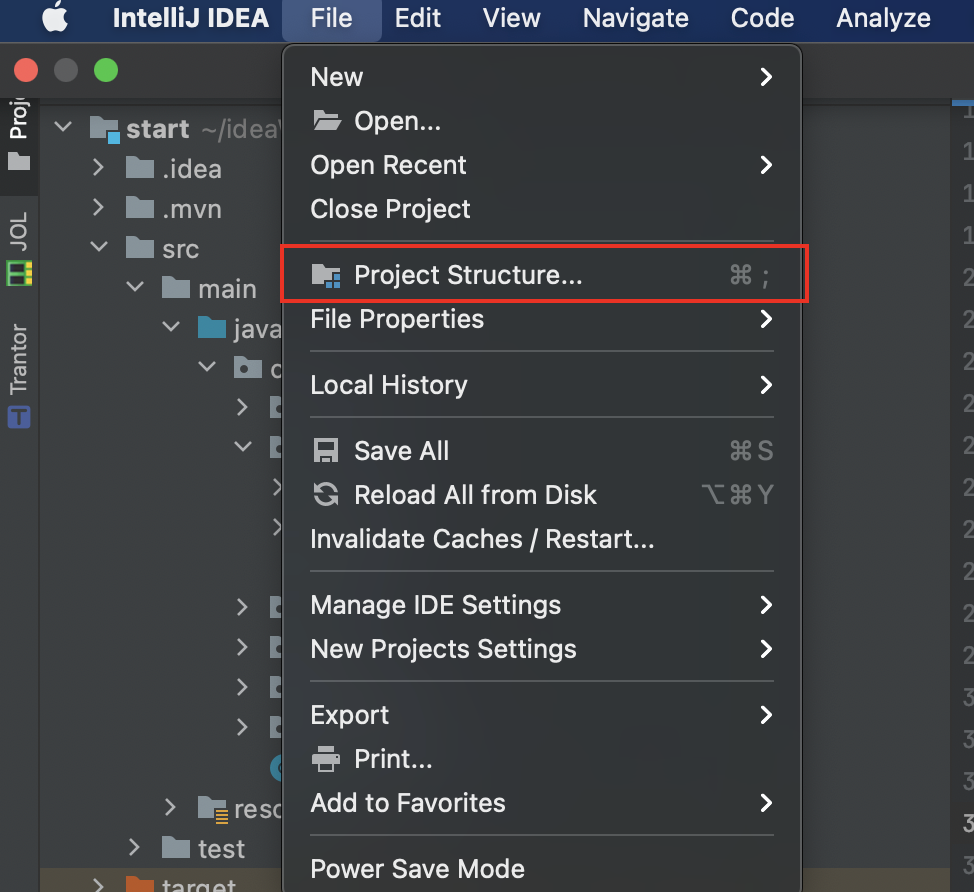Toggle the Project tool window sidebar tab
The image size is (974, 892).
point(19,134)
